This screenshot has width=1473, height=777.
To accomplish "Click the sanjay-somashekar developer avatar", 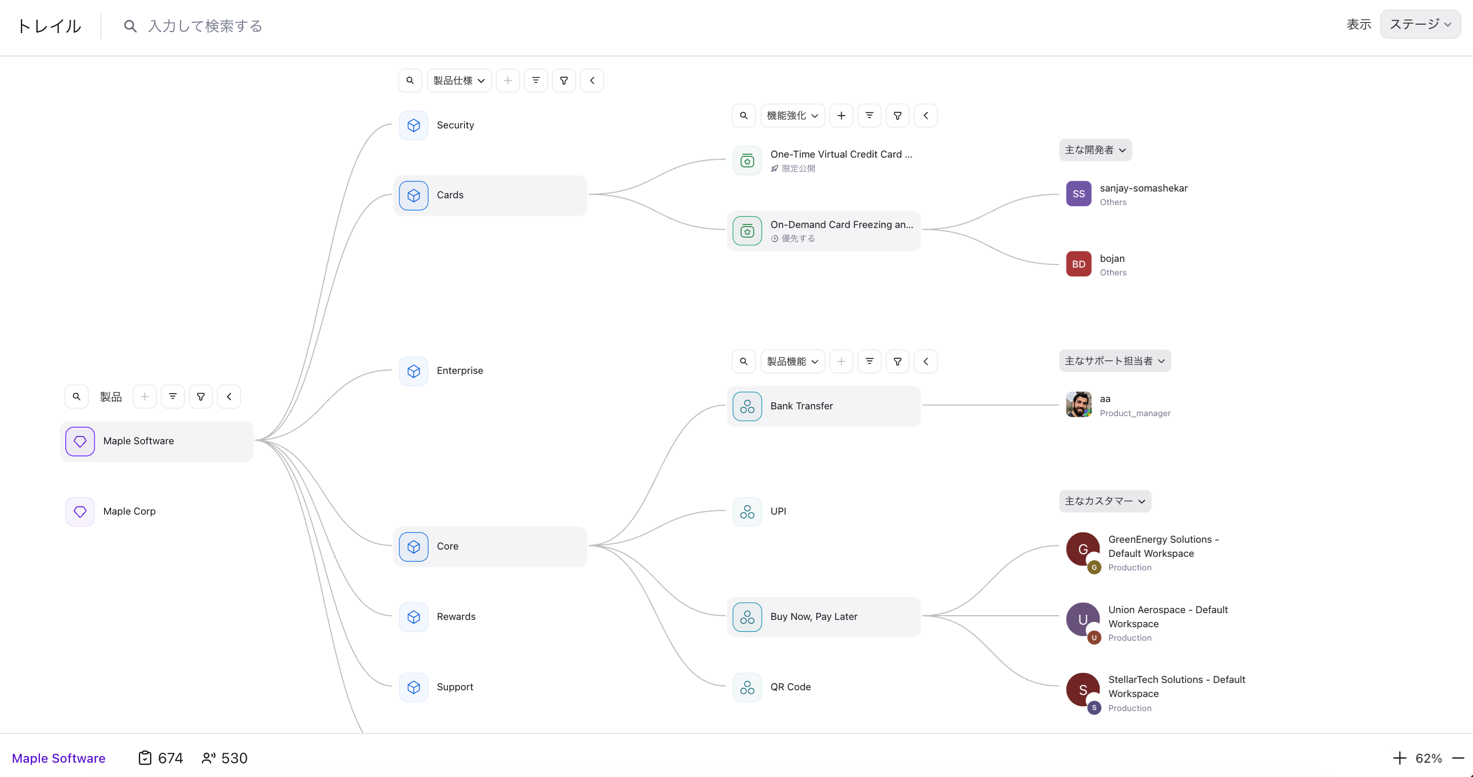I will click(1078, 194).
